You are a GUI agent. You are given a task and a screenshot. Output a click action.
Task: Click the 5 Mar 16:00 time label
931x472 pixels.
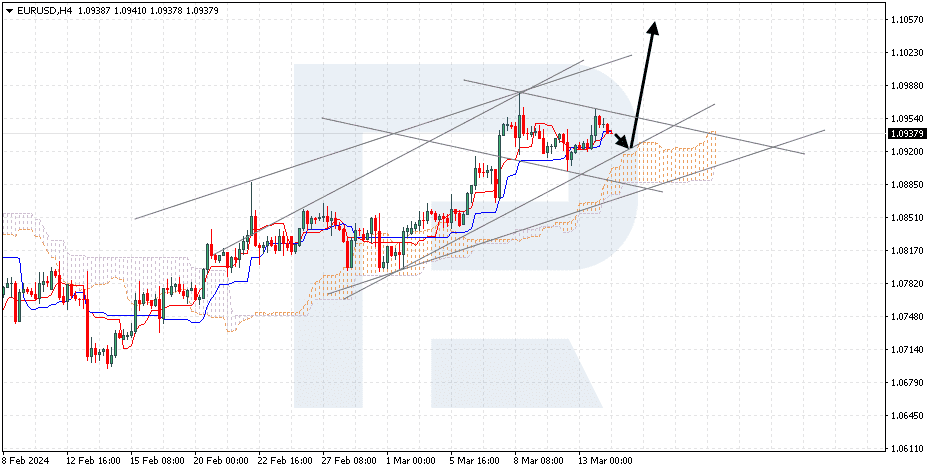point(475,461)
